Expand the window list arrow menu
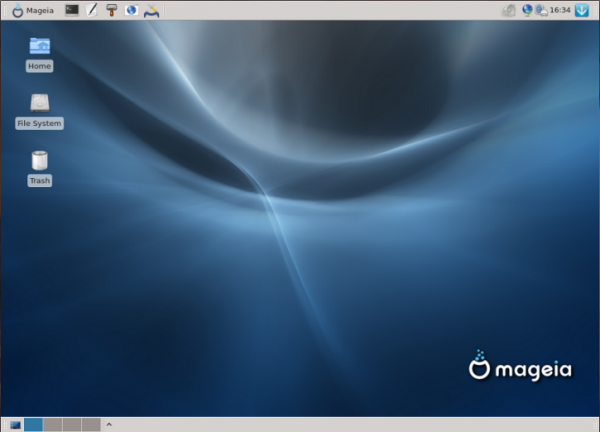600x432 pixels. 109,424
